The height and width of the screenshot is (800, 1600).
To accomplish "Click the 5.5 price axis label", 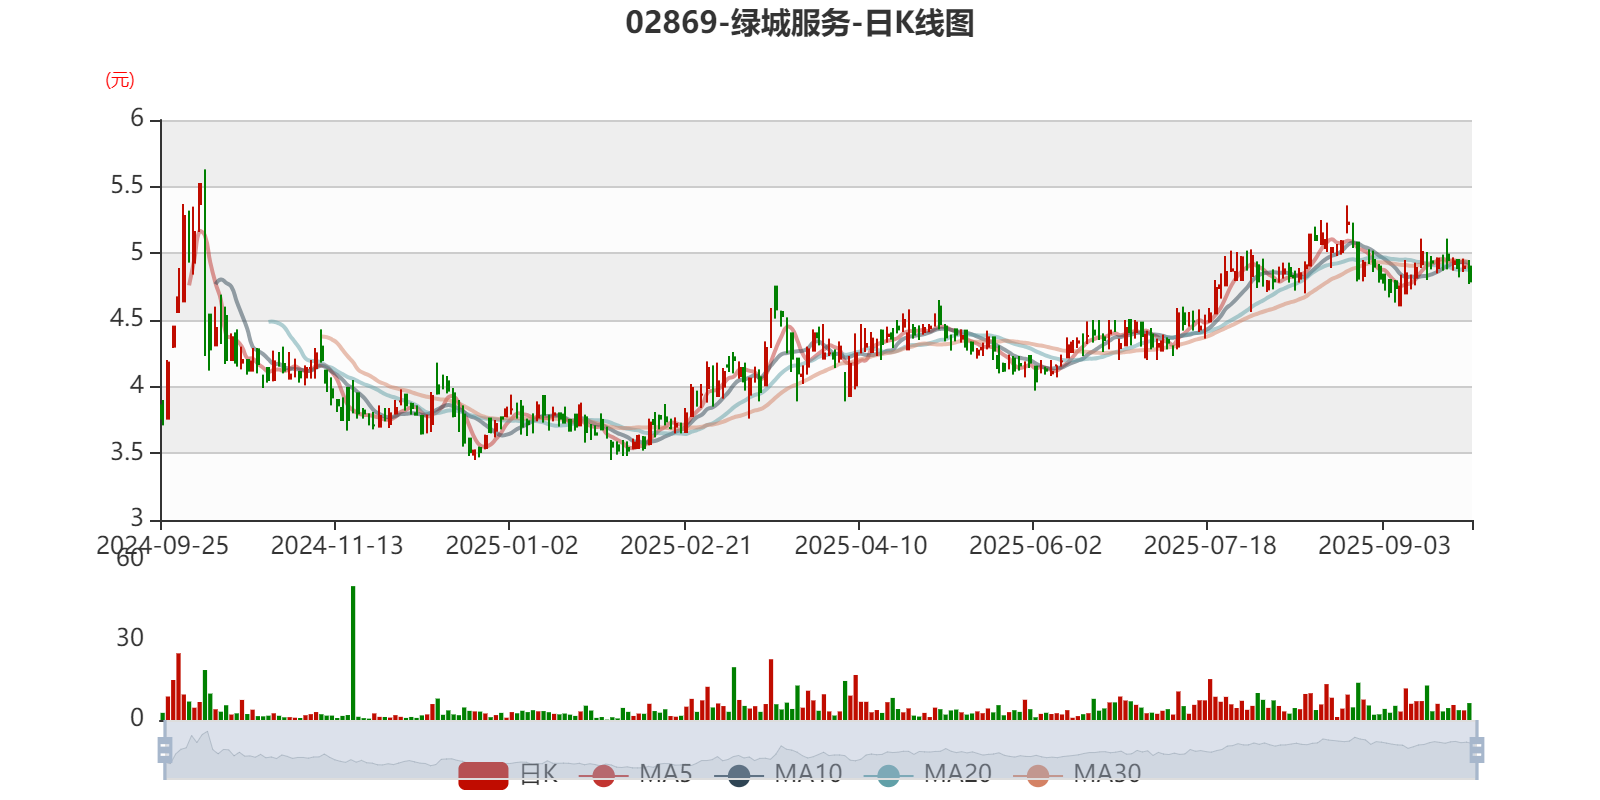I will pos(127,186).
